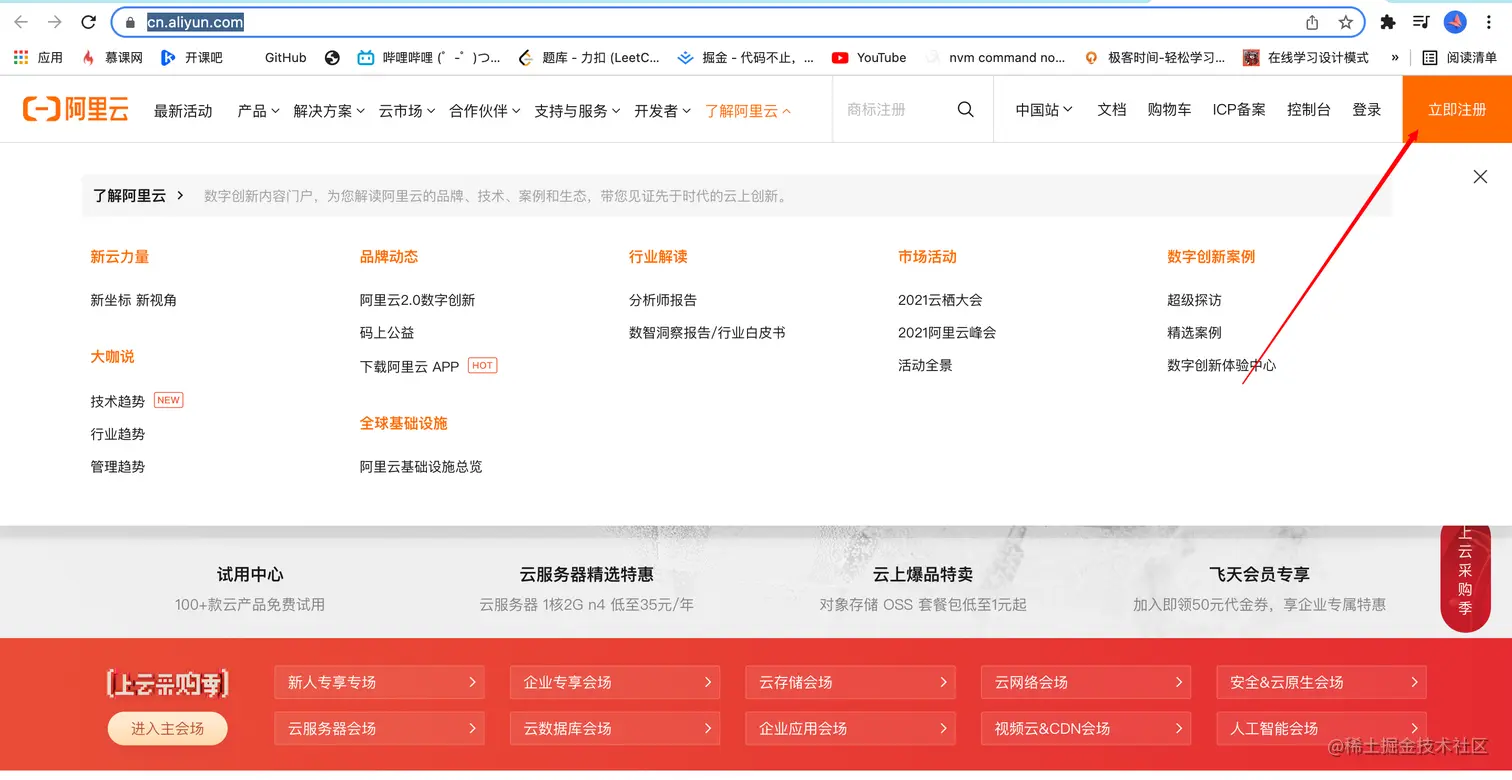The image size is (1512, 780).
Task: Click 进入主会场 button
Action: (167, 729)
